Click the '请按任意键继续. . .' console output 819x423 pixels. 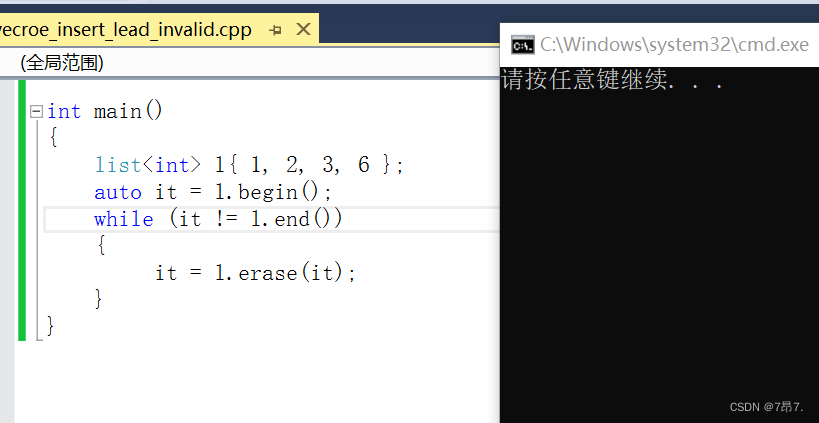click(612, 80)
